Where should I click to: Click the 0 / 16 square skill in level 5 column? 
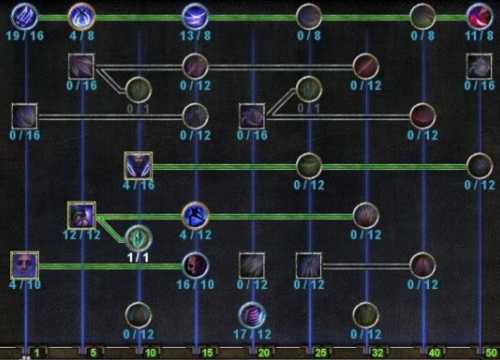click(81, 66)
